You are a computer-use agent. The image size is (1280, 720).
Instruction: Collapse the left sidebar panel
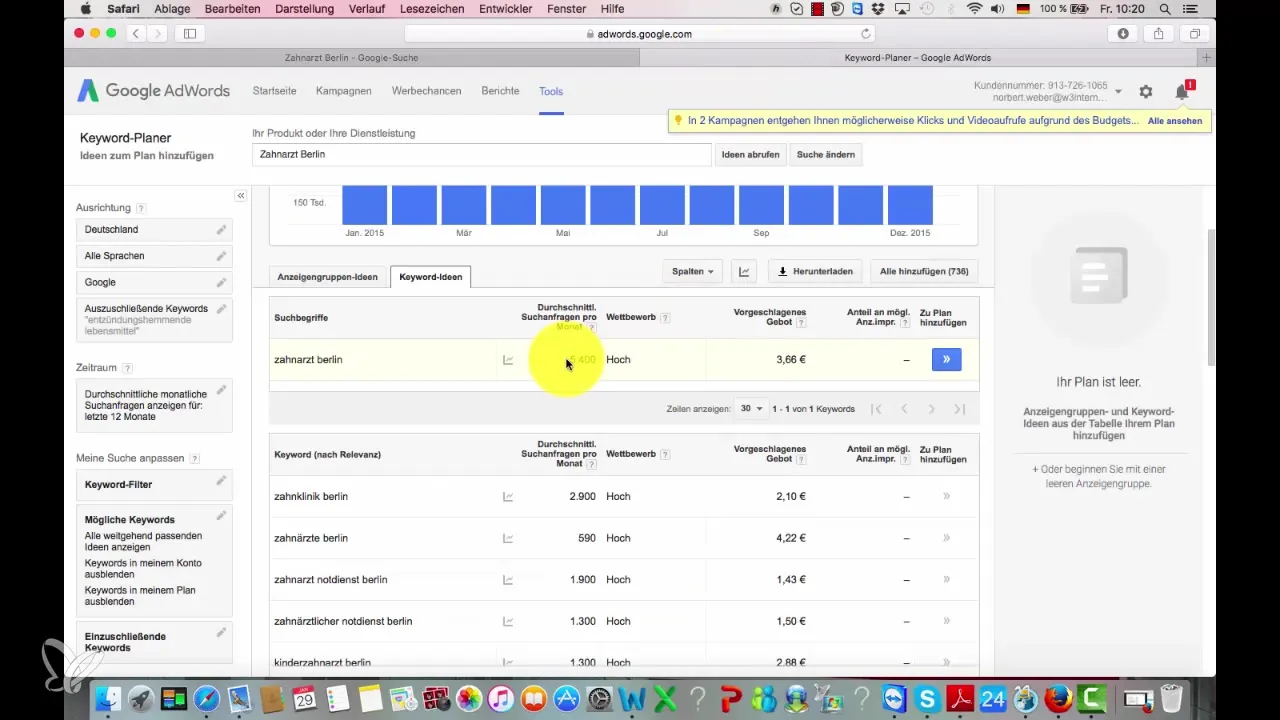(241, 196)
